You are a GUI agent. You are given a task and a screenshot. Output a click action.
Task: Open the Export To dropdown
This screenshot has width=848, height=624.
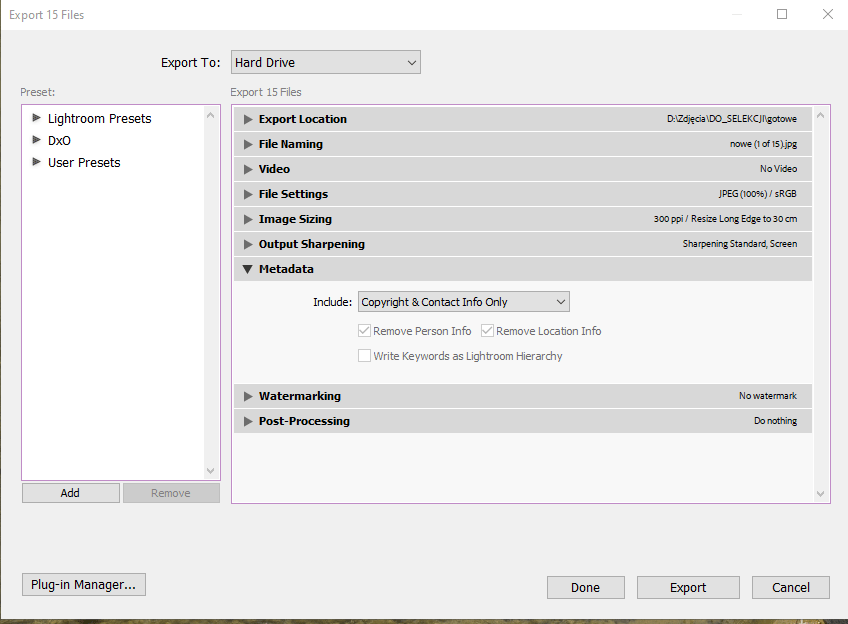point(325,63)
